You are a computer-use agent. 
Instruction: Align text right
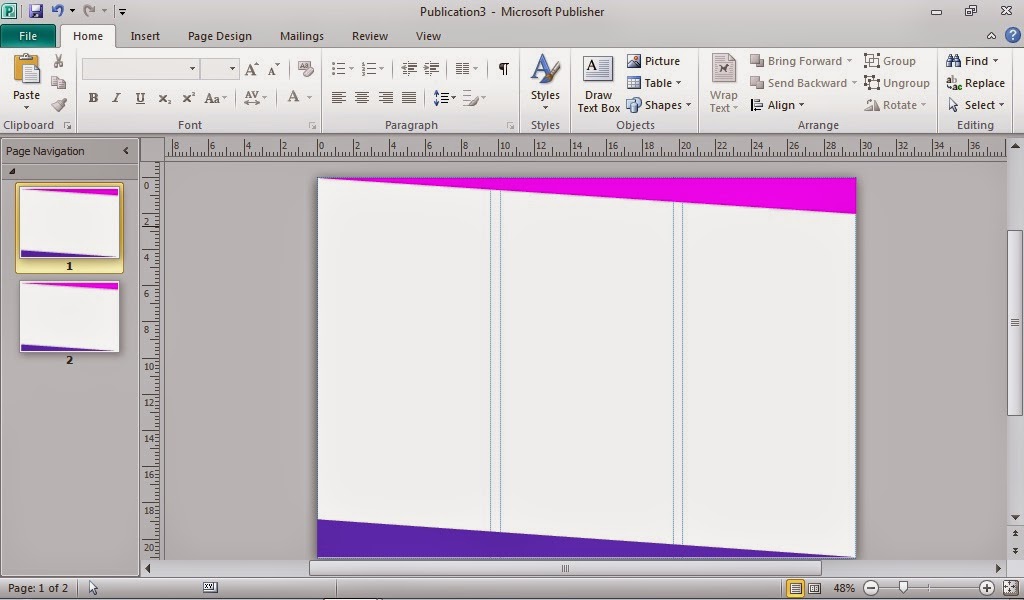click(x=385, y=98)
